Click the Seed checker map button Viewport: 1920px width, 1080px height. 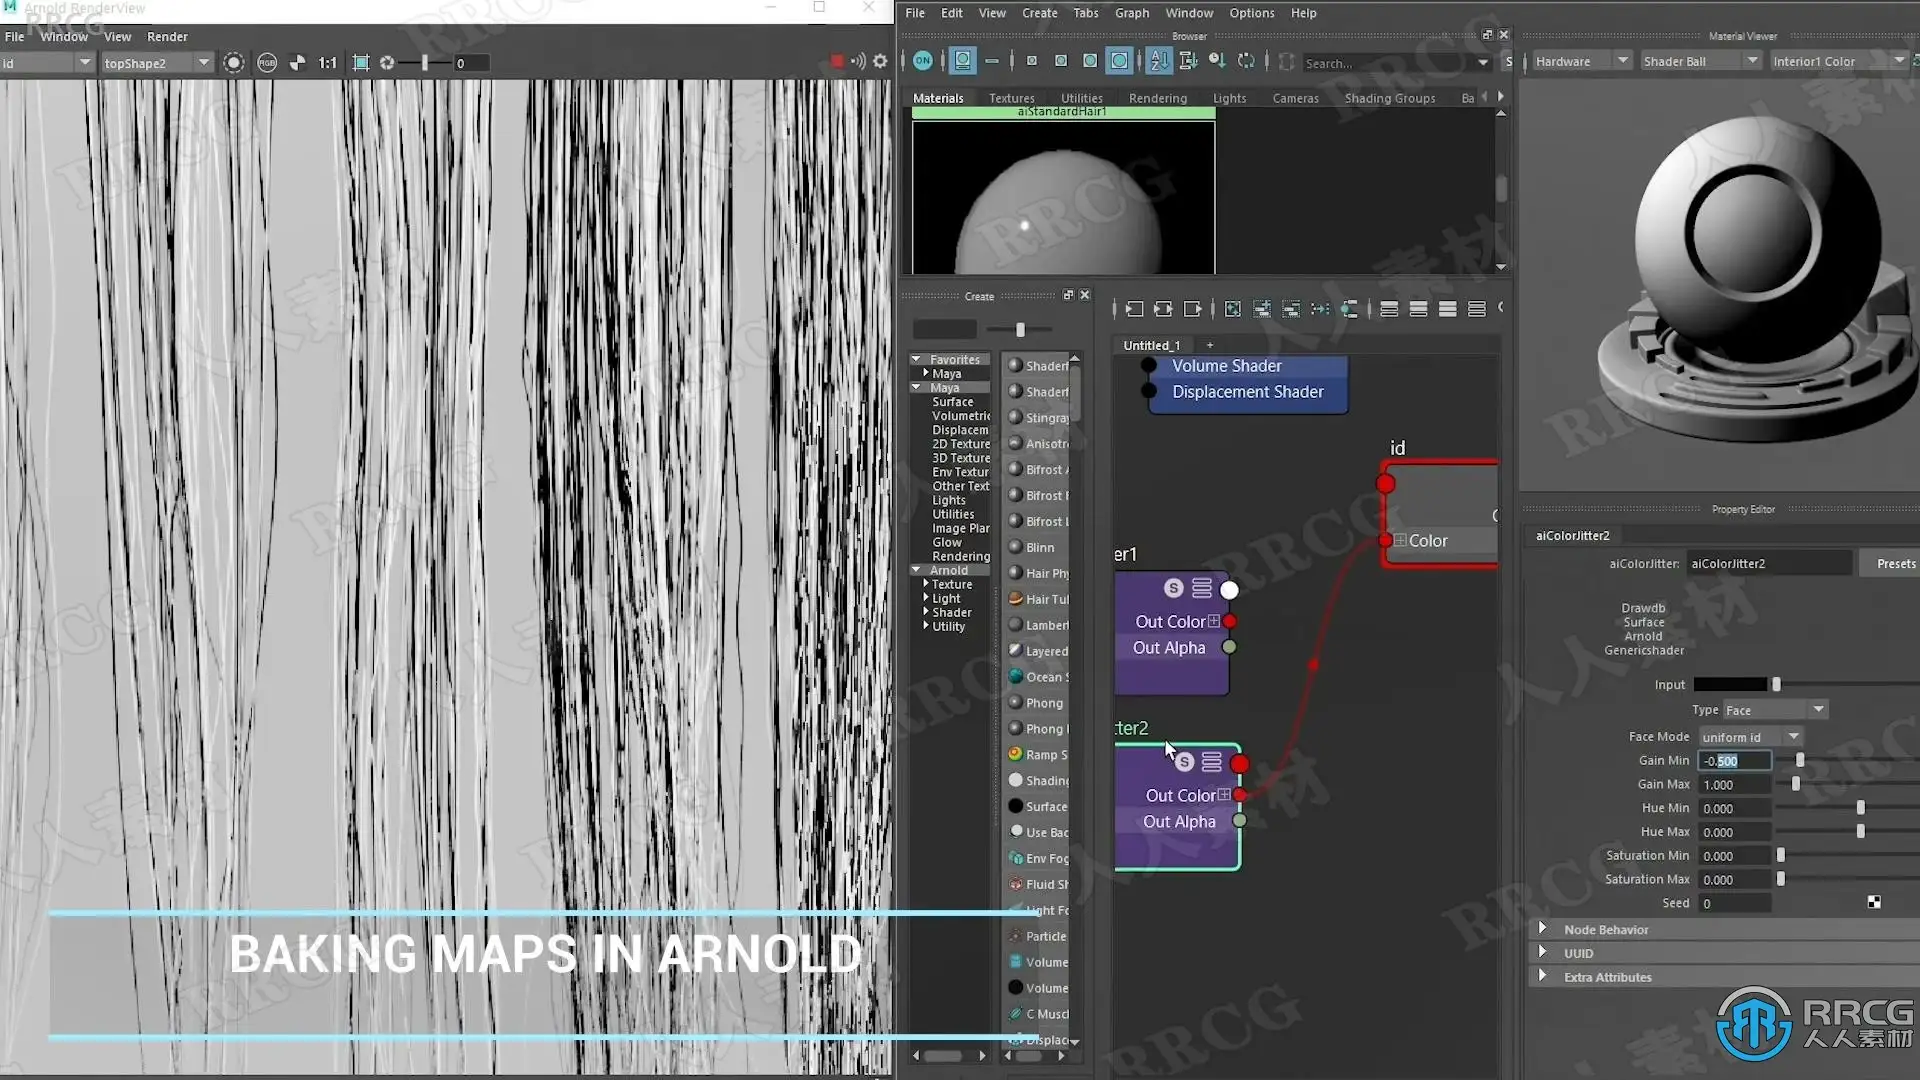pyautogui.click(x=1873, y=903)
